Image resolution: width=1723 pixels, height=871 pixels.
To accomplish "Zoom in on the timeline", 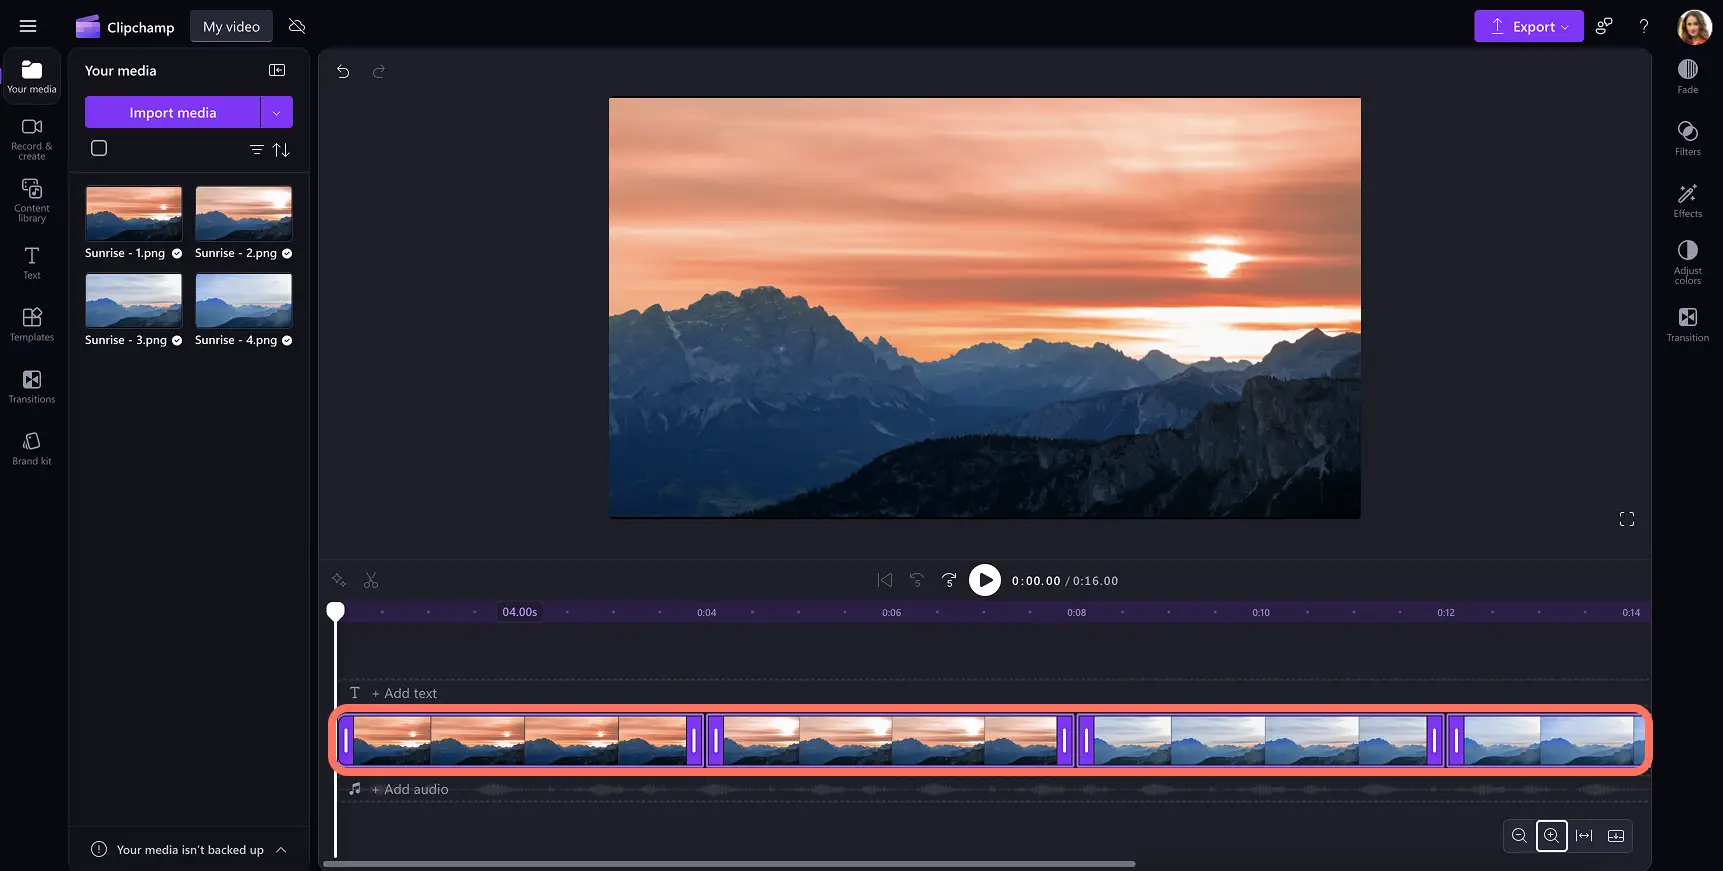I will (x=1551, y=836).
